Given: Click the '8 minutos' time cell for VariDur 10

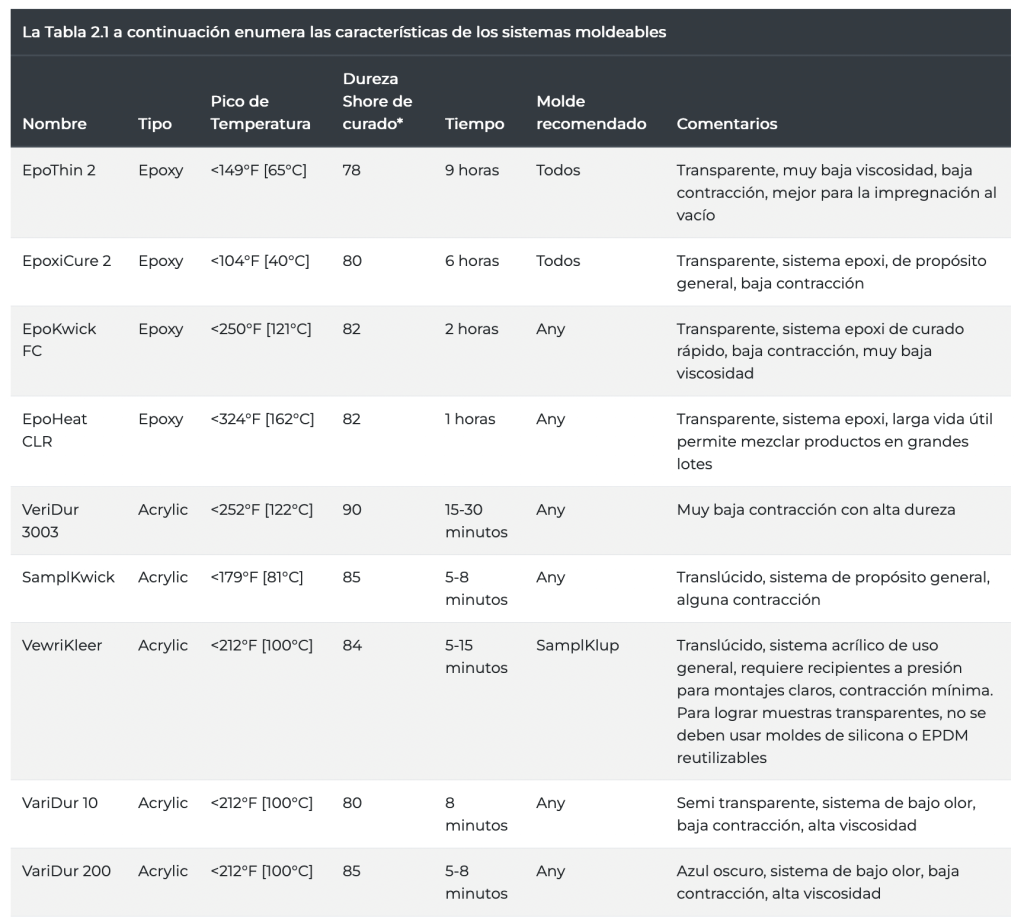Looking at the screenshot, I should pyautogui.click(x=476, y=814).
